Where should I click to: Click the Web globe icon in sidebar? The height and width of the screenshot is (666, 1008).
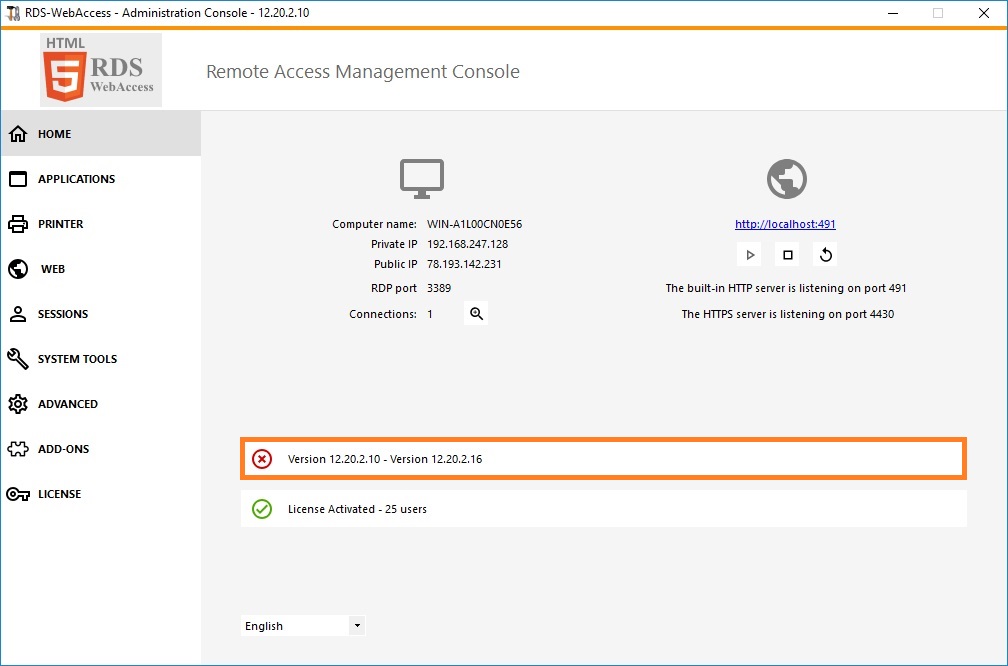click(18, 269)
